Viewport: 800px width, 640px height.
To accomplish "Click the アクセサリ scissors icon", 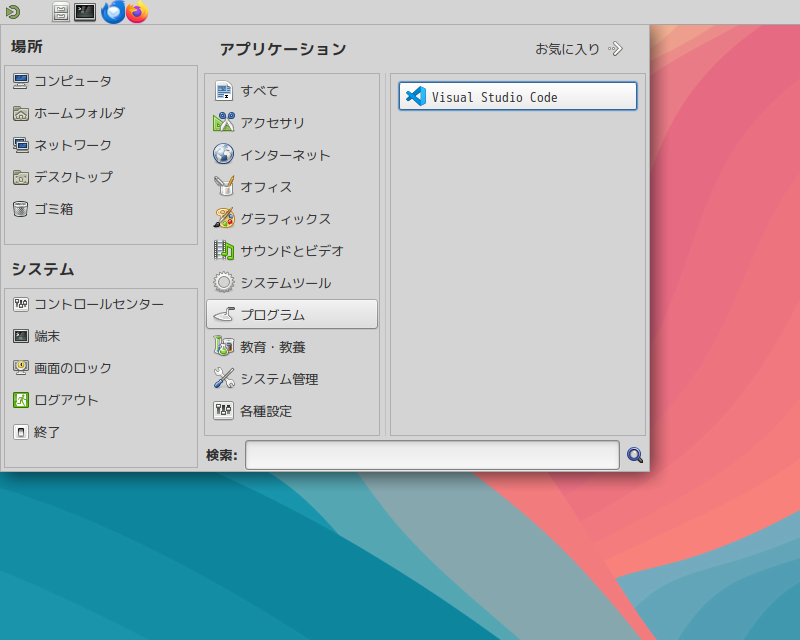I will point(223,122).
